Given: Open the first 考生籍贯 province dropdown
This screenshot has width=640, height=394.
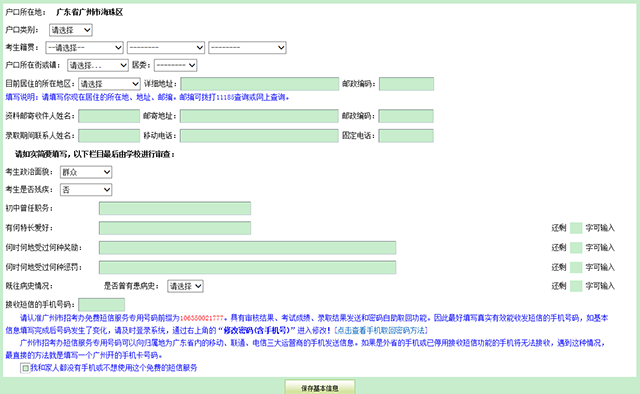Looking at the screenshot, I should (x=84, y=48).
